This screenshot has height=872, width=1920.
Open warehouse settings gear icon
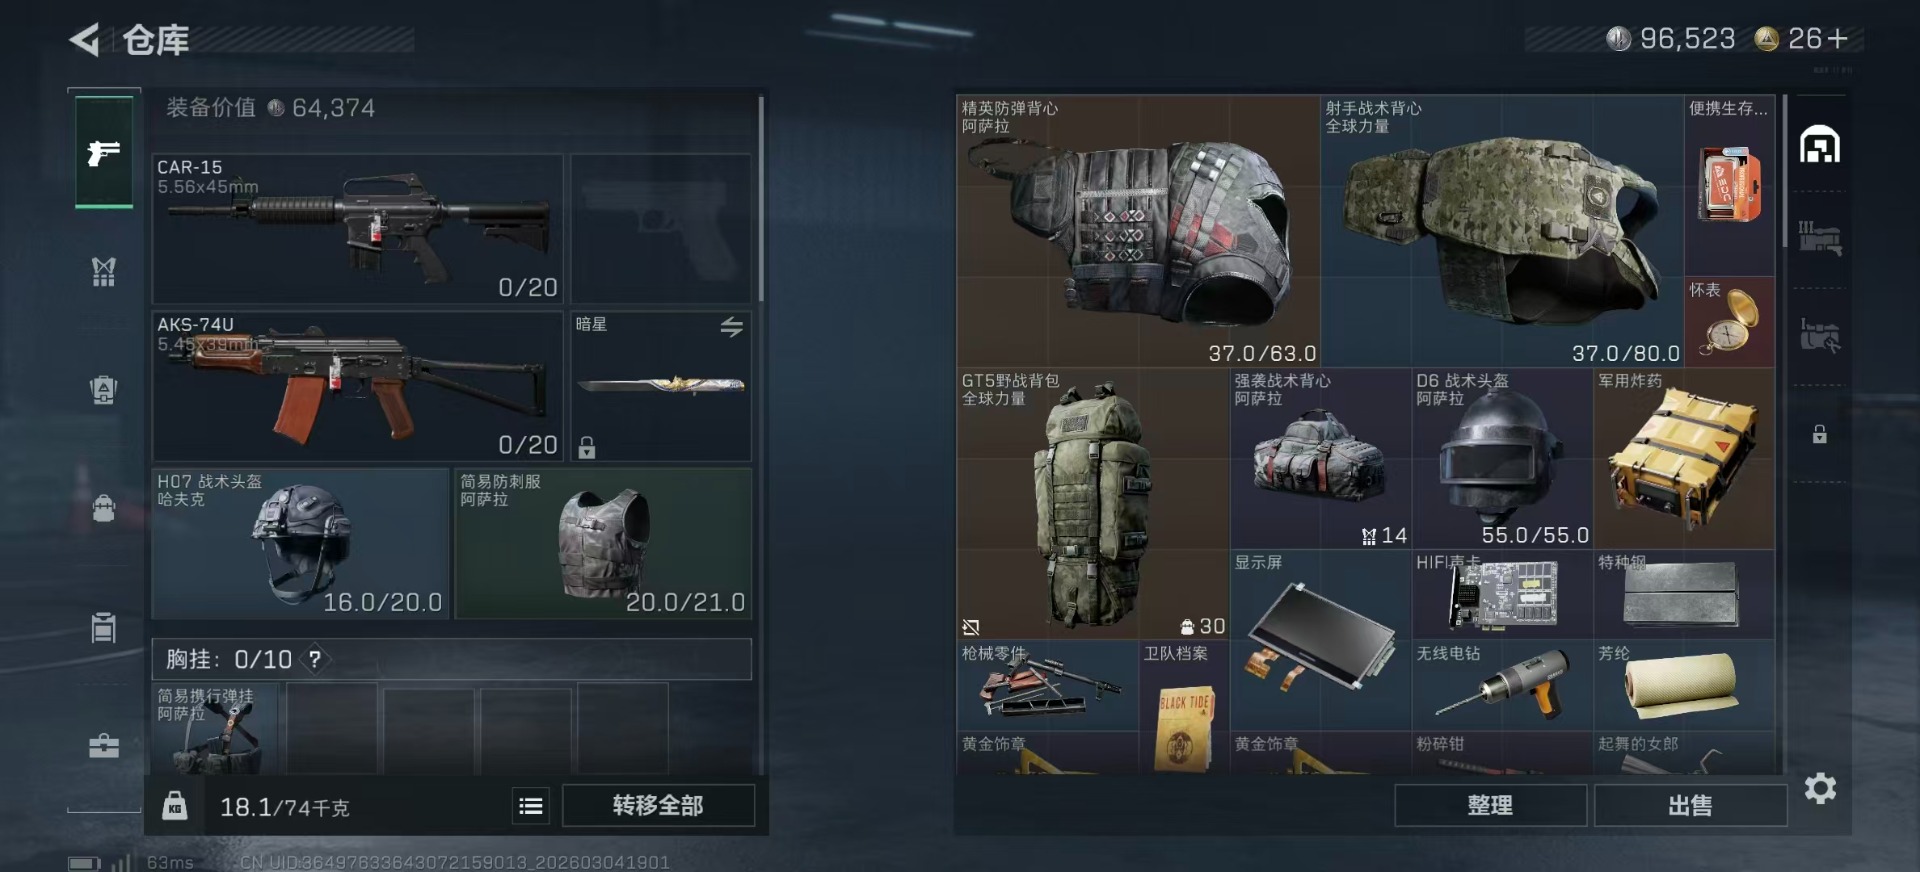point(1820,789)
